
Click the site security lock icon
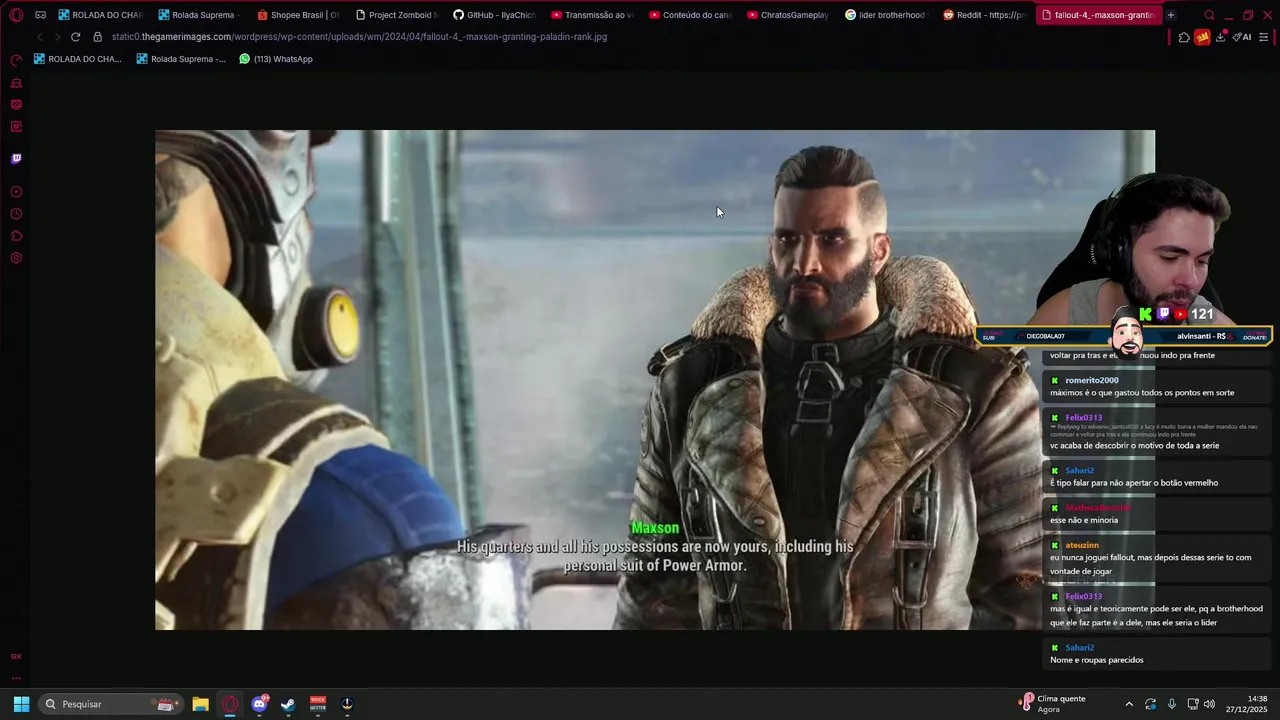coord(97,37)
